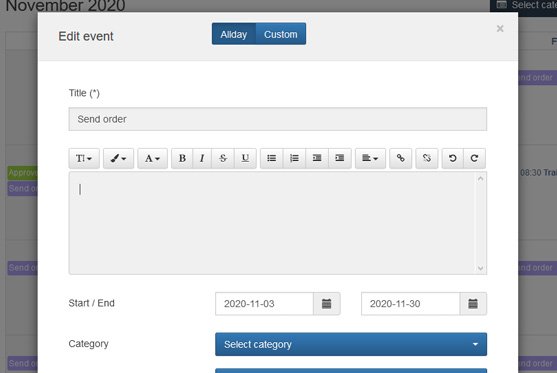Click the insert link icon
557x373 pixels.
point(401,158)
